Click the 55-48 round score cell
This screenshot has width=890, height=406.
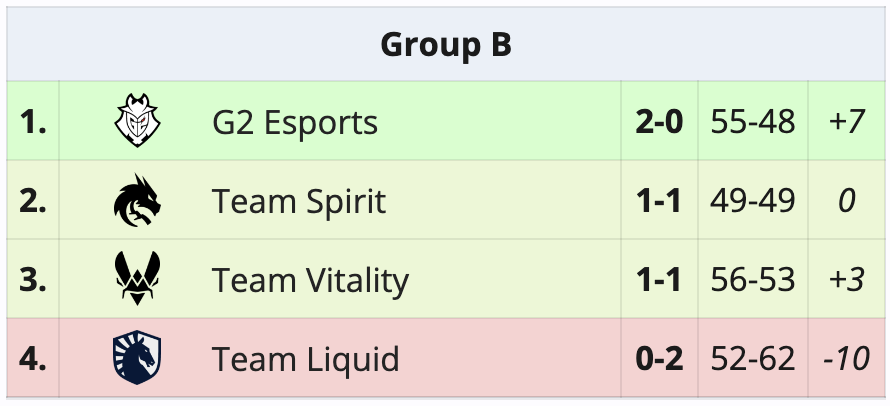coord(753,122)
